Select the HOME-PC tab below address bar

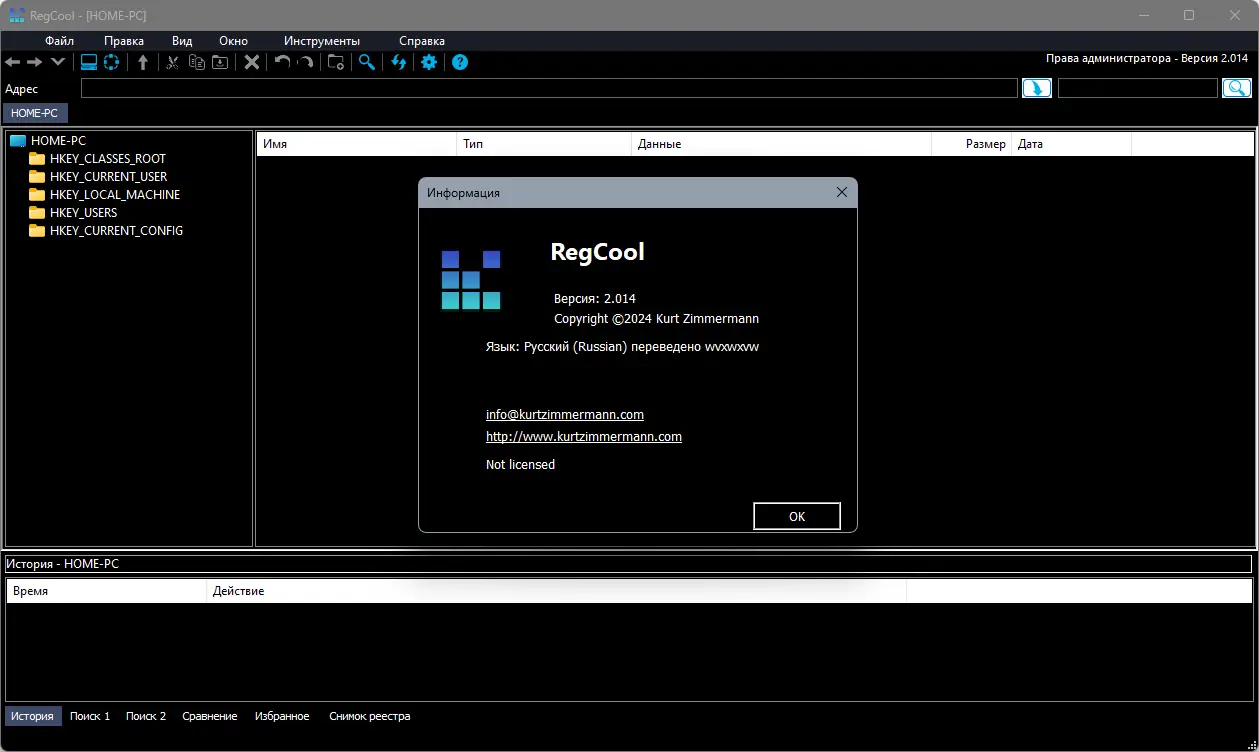(35, 113)
